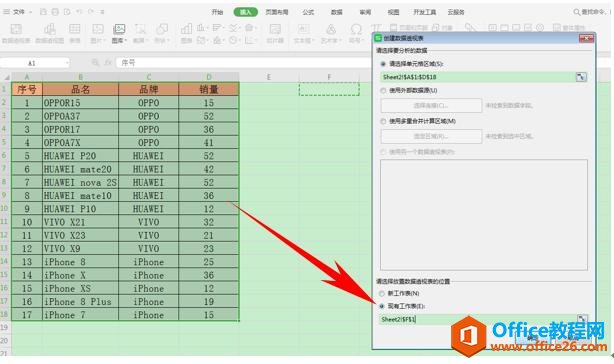The width and height of the screenshot is (614, 364).
Task: Click the PivotChart (数据透视图) ribbon icon
Action: click(x=49, y=29)
